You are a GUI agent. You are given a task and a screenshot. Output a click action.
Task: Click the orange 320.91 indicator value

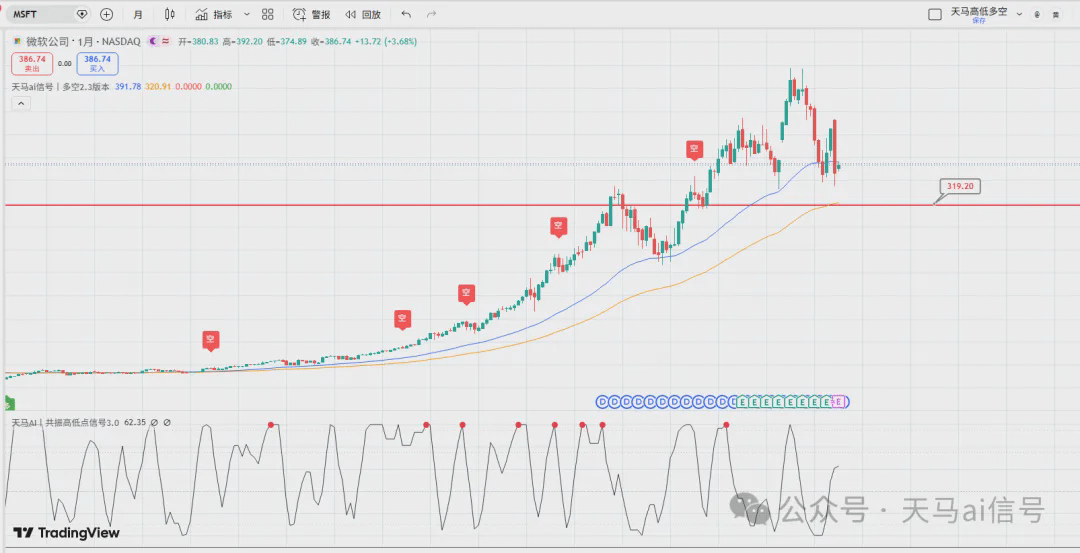coord(158,87)
